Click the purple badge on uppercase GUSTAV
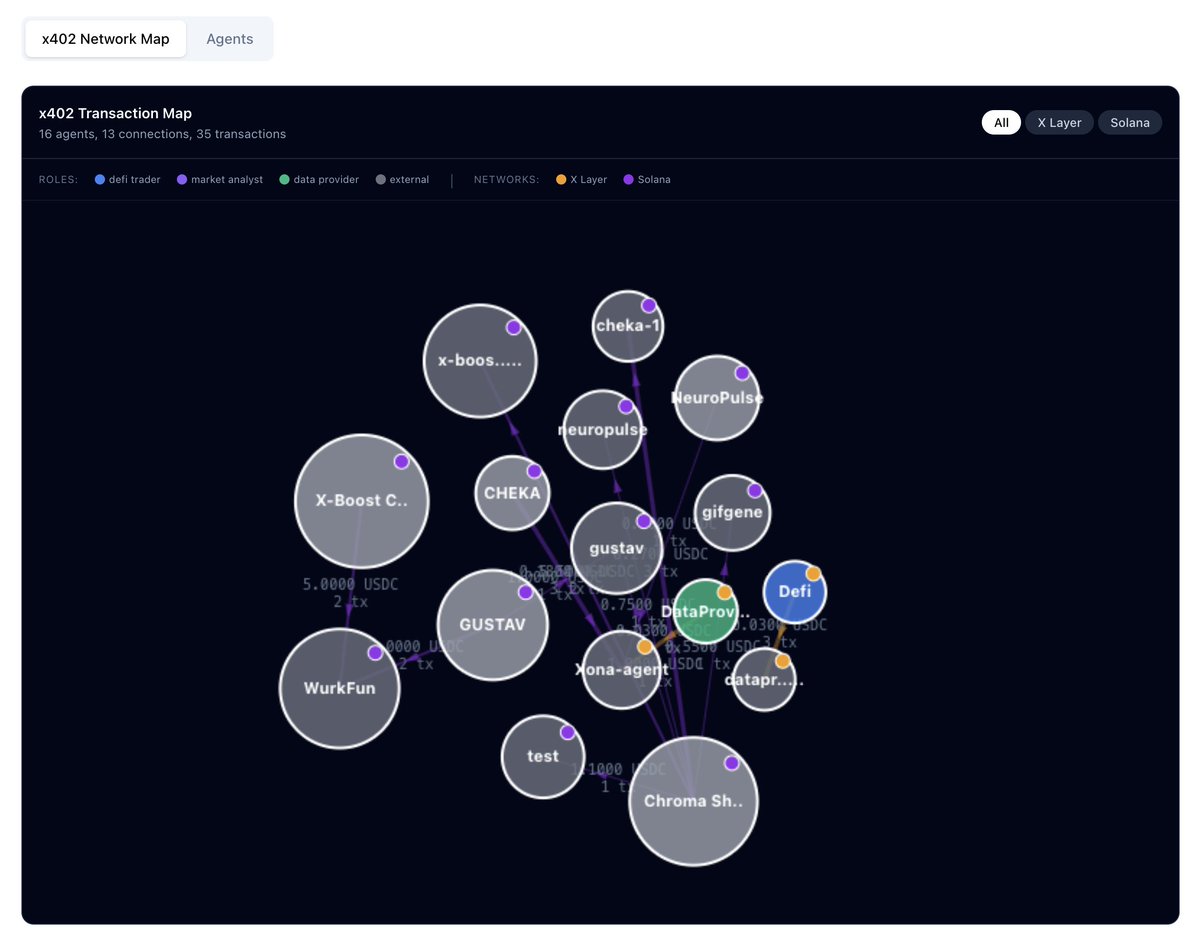This screenshot has width=1200, height=945. click(x=526, y=593)
